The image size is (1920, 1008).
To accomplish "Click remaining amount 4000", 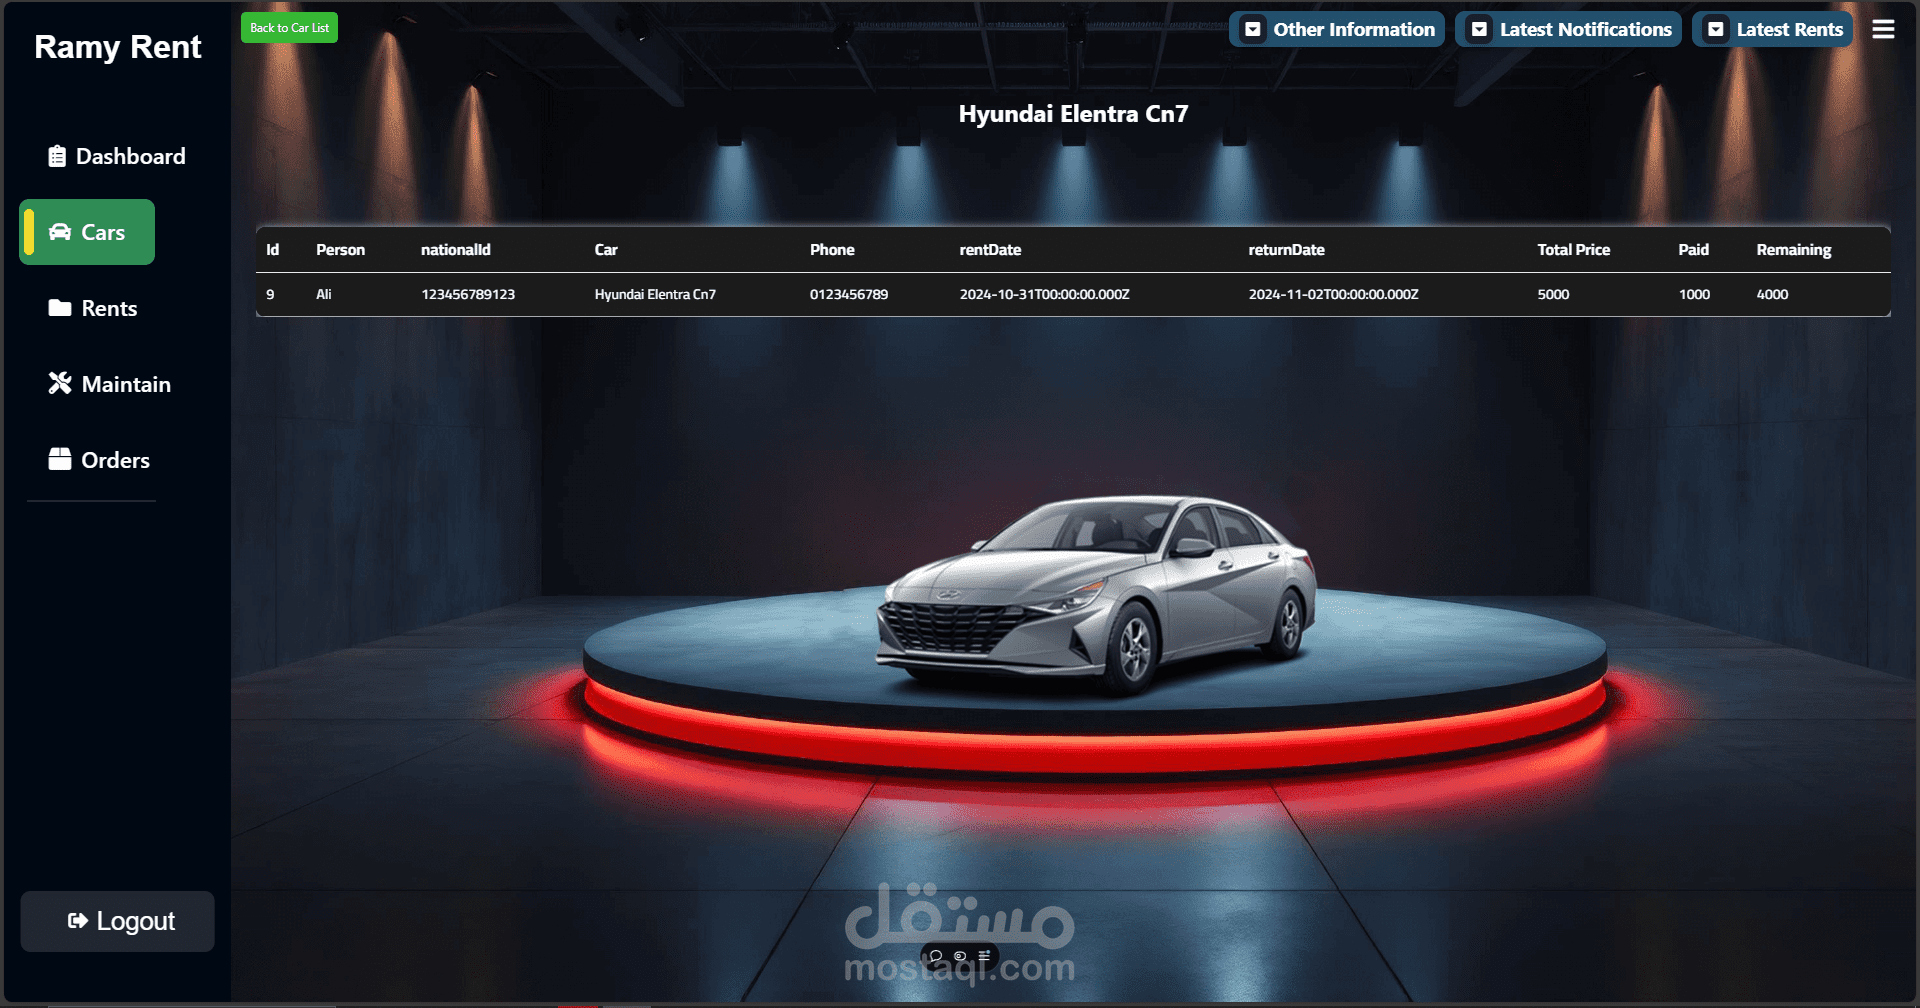I will click(1772, 294).
